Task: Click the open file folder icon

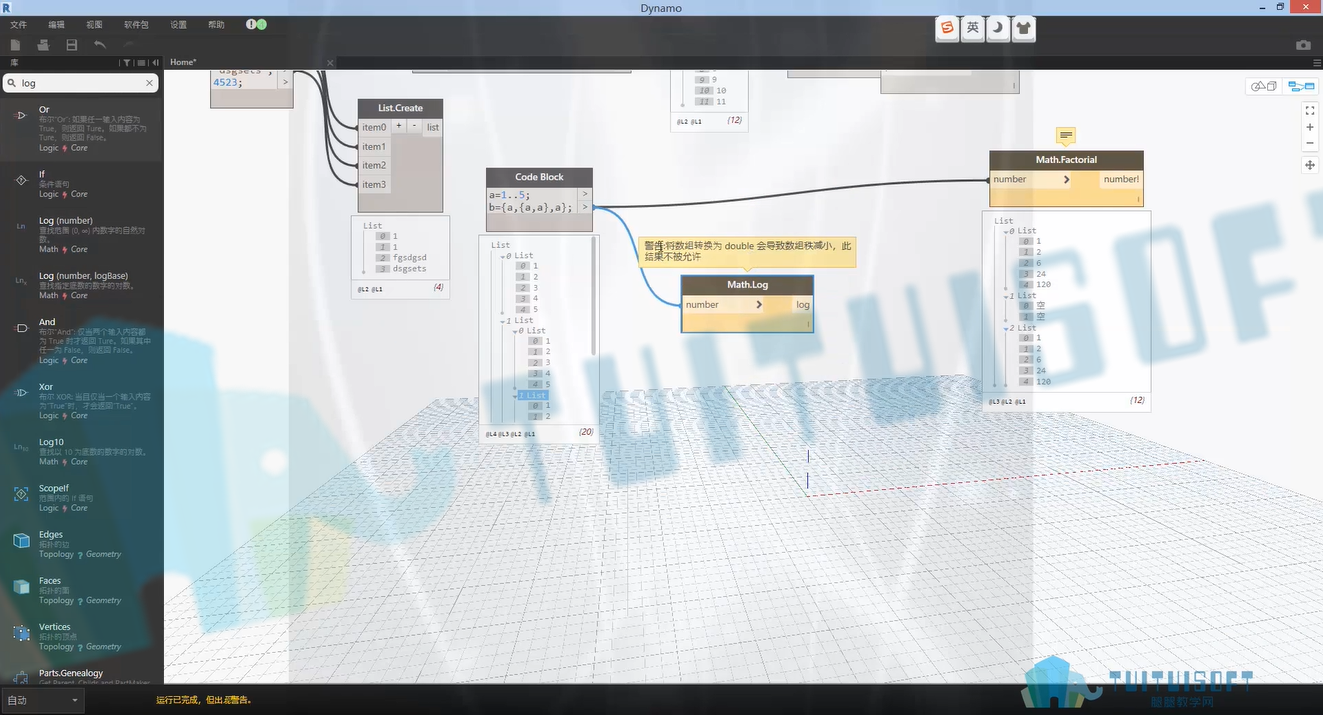Action: [x=43, y=44]
